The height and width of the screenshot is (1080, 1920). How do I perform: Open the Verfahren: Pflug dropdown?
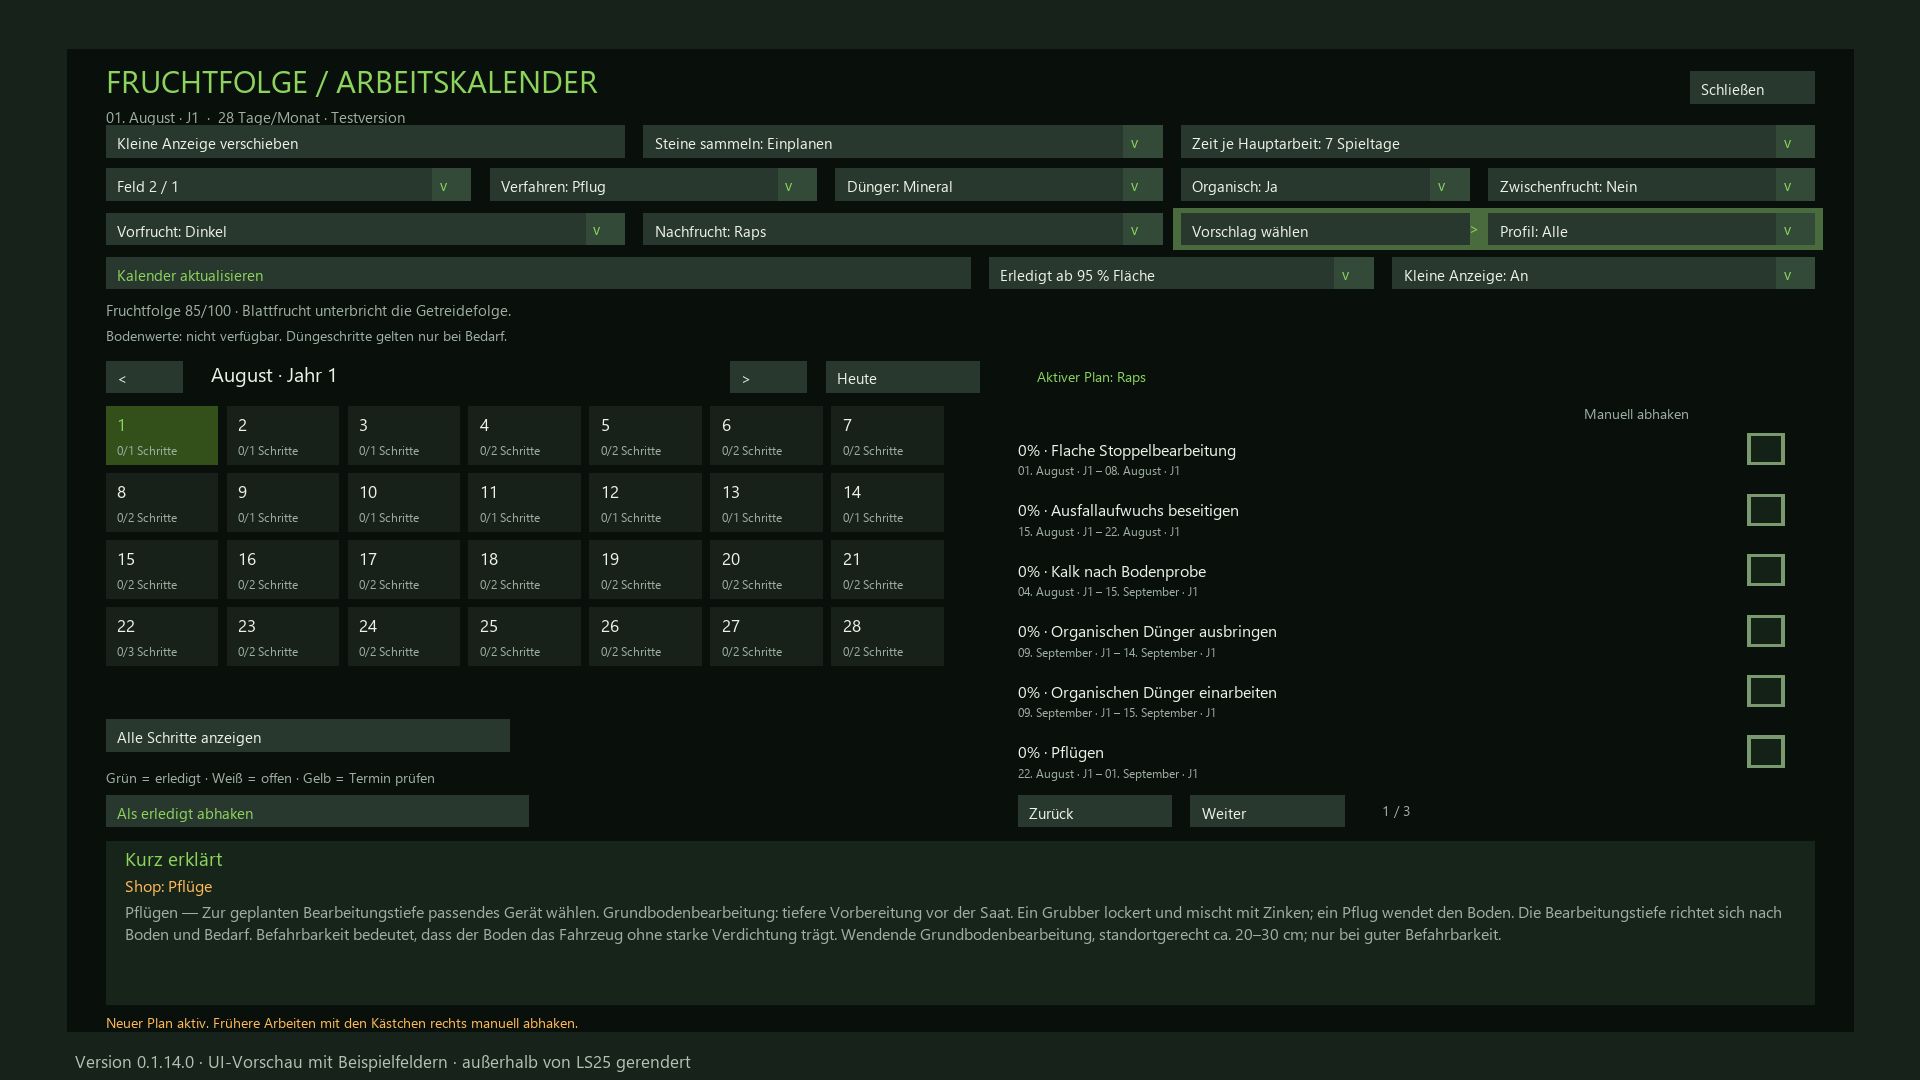click(653, 185)
